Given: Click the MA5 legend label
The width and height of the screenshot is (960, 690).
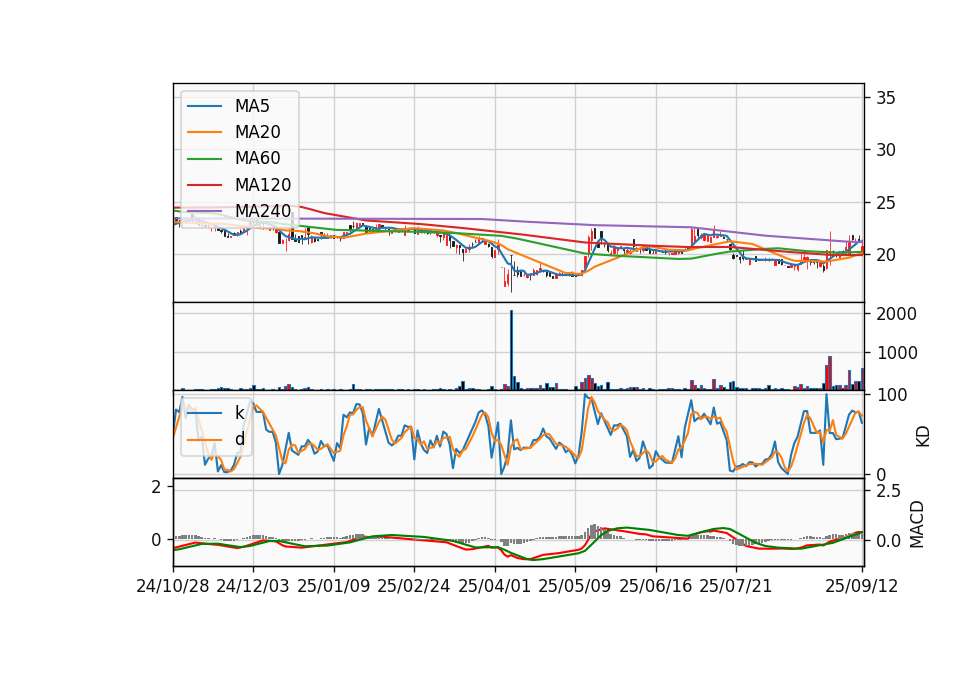Looking at the screenshot, I should click(x=252, y=106).
